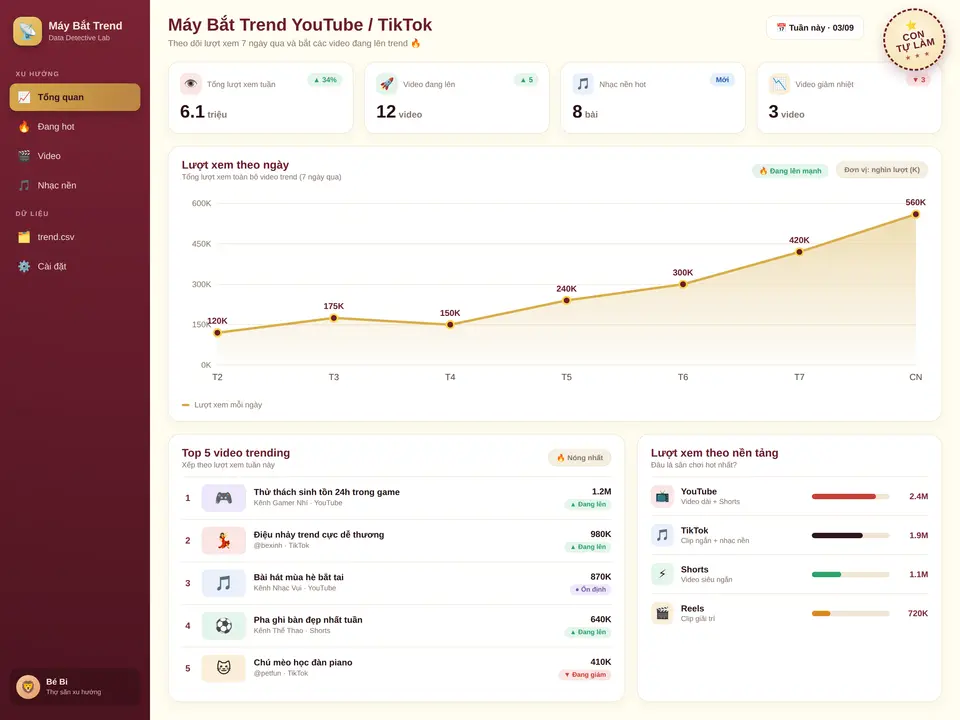The height and width of the screenshot is (720, 960).
Task: Click the rocket icon on Video đang lên
Action: coord(387,84)
